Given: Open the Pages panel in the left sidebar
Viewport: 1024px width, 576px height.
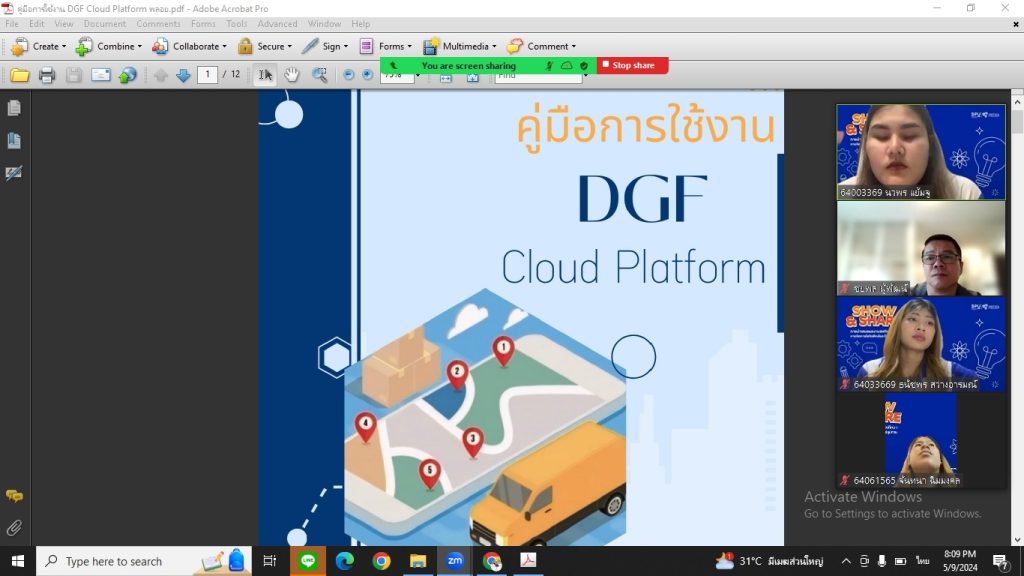Looking at the screenshot, I should 14,108.
